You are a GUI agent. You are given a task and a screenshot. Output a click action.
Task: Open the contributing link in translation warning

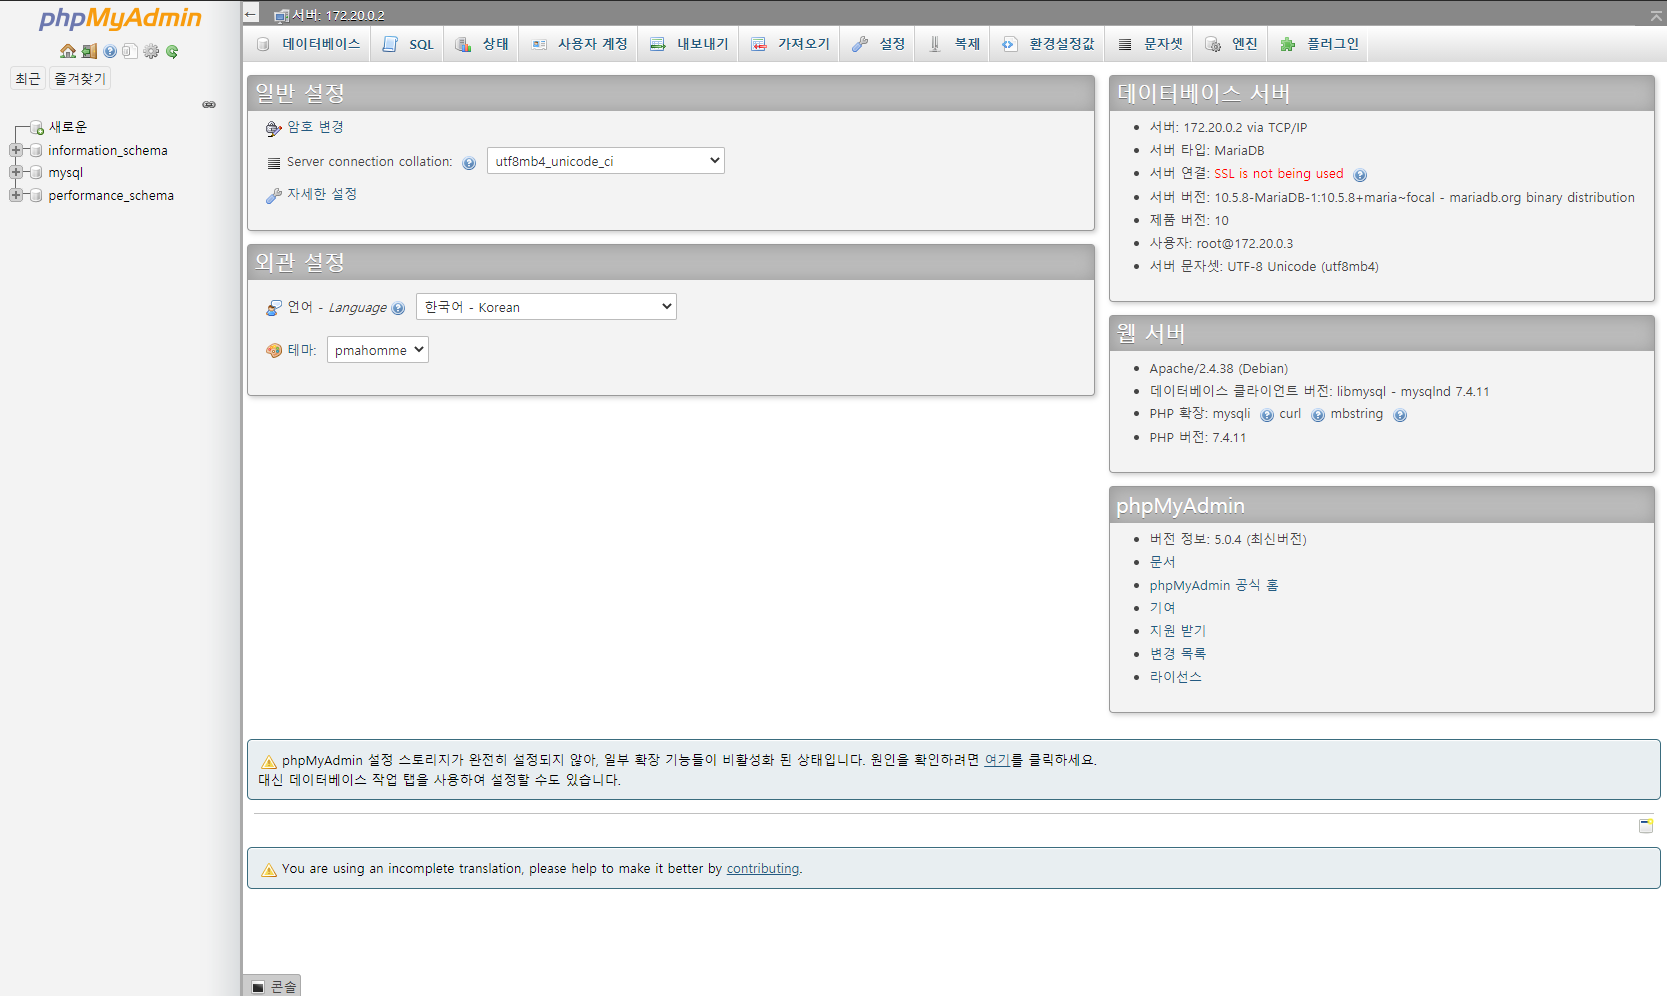pyautogui.click(x=762, y=868)
